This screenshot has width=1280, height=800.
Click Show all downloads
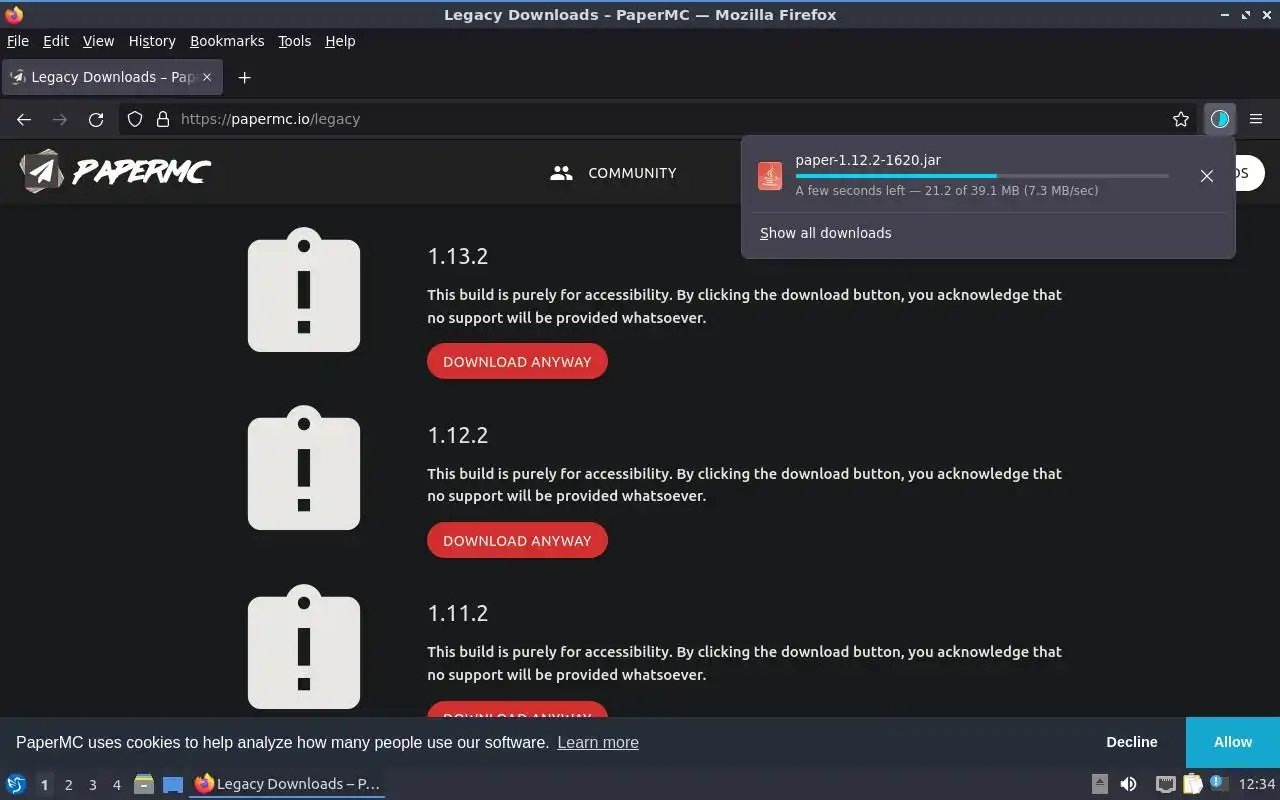tap(825, 233)
